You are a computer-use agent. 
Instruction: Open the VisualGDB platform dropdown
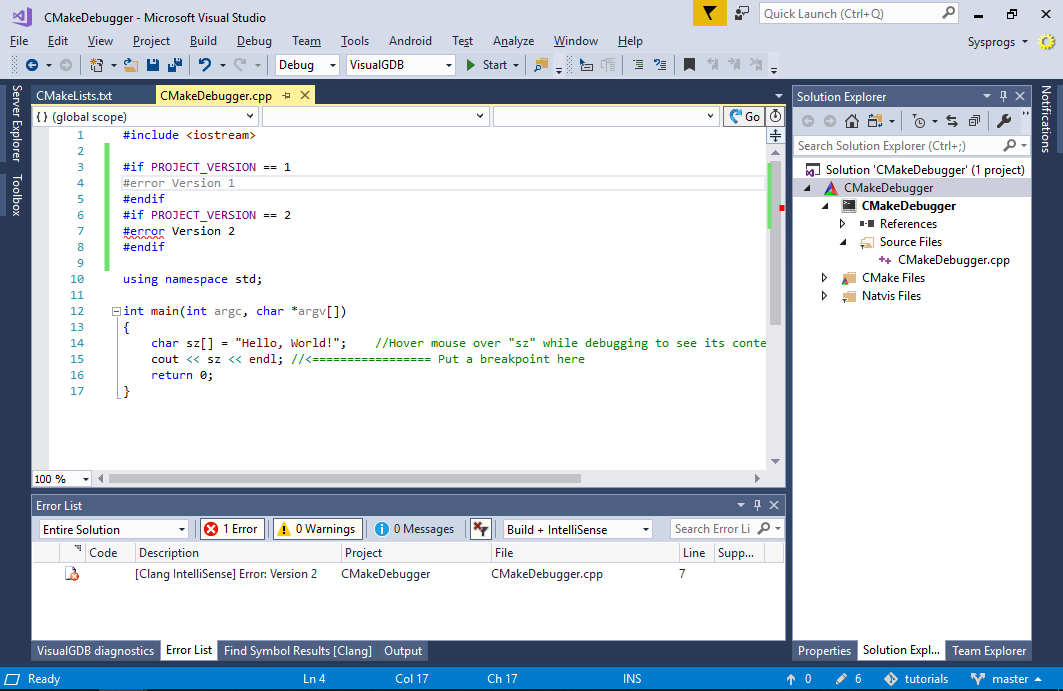[x=401, y=65]
